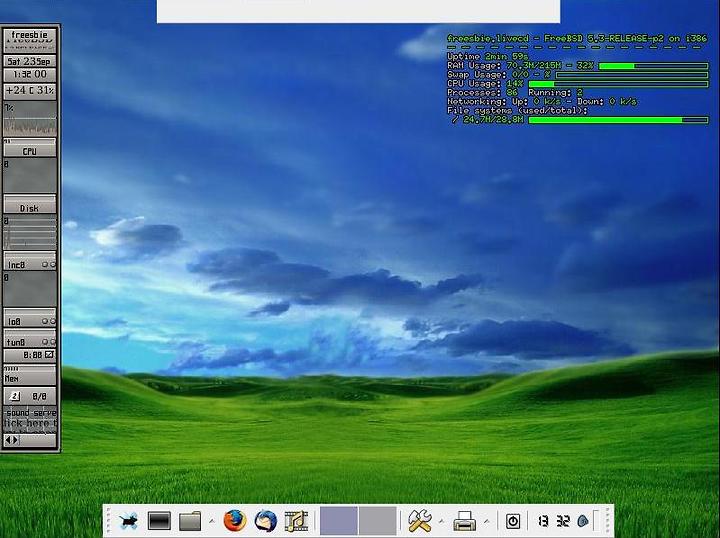Click the left drag handle of the panel
The height and width of the screenshot is (538, 720).
tap(108, 521)
